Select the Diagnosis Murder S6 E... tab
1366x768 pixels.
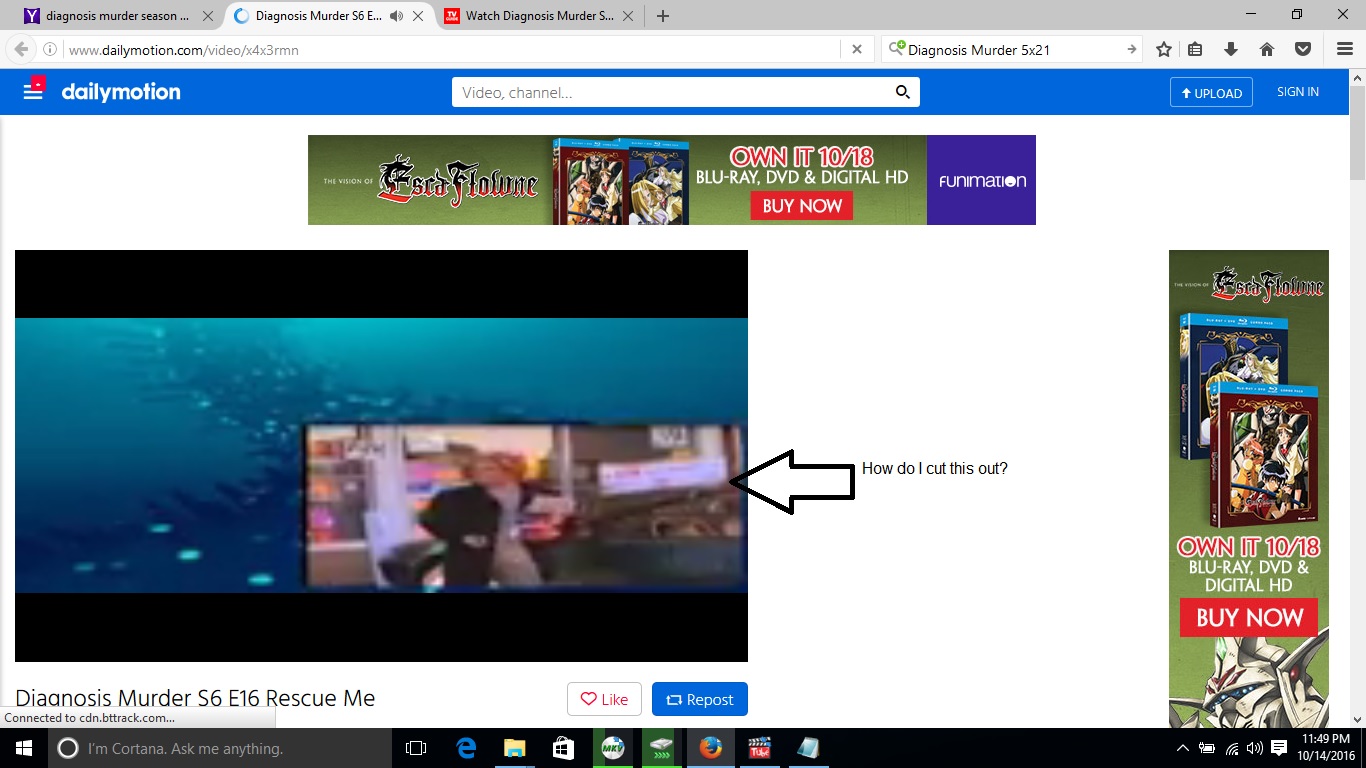coord(320,16)
